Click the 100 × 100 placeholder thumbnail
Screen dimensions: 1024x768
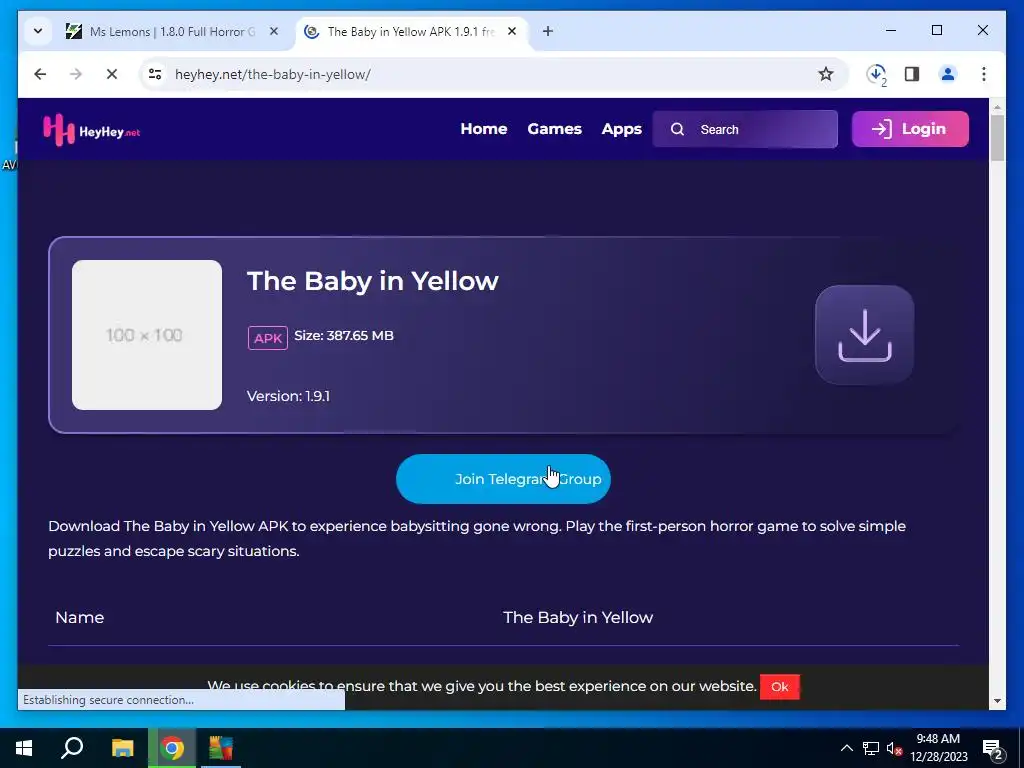(147, 335)
